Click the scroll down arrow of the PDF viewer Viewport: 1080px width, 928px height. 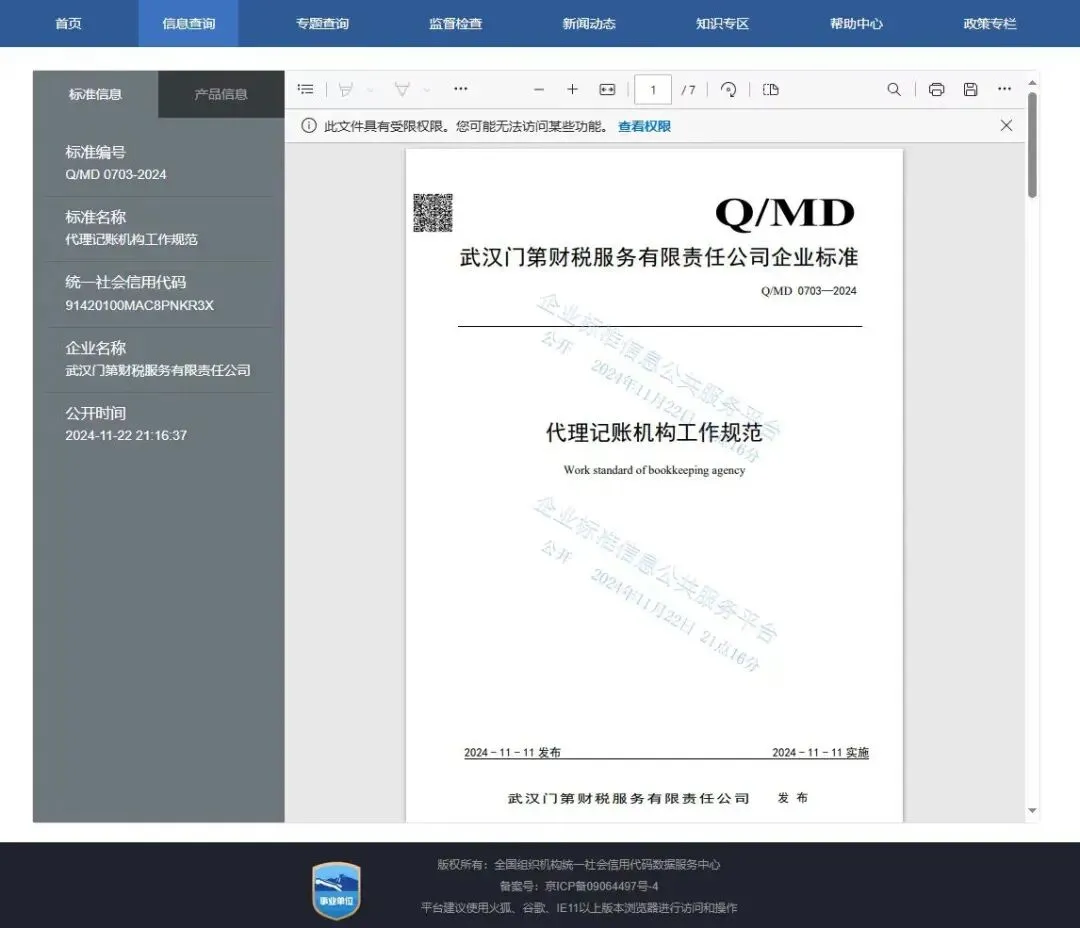1032,810
